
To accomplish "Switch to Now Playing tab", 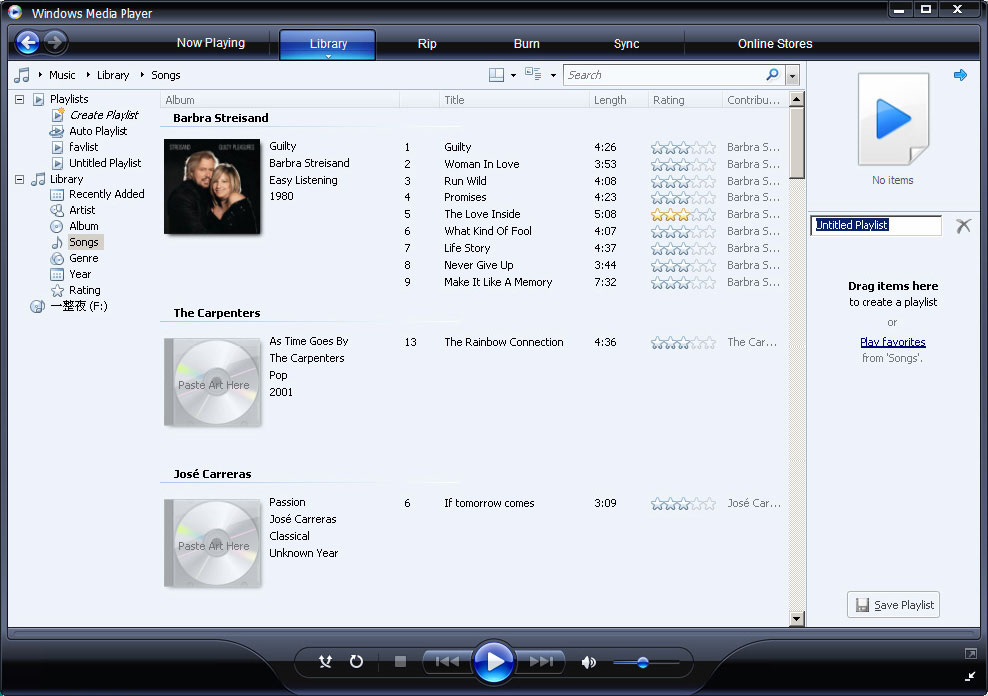I will click(x=210, y=43).
